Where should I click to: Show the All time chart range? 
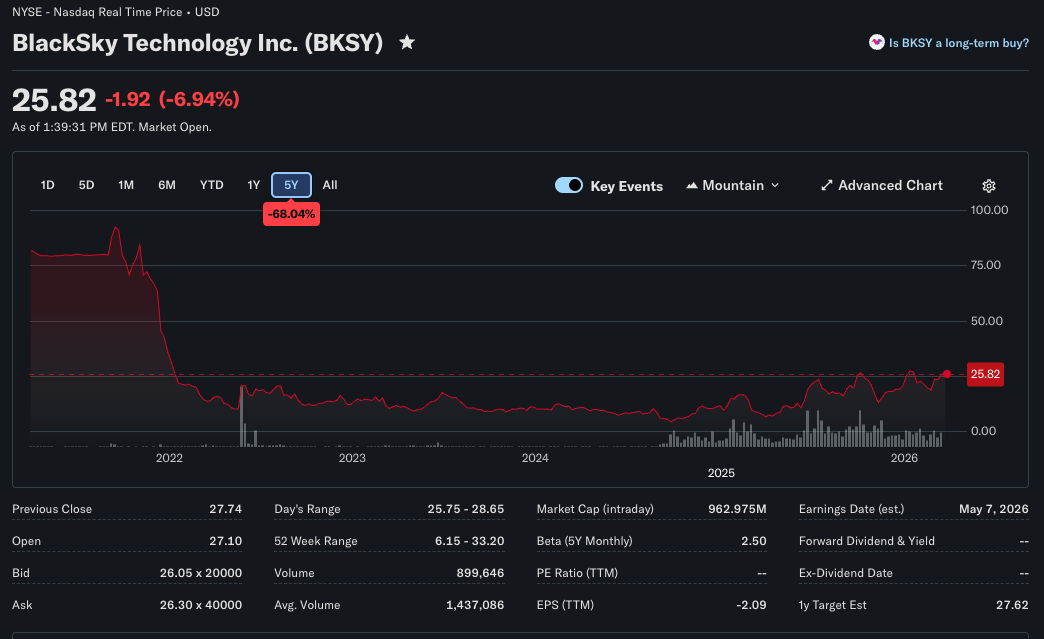pyautogui.click(x=330, y=185)
